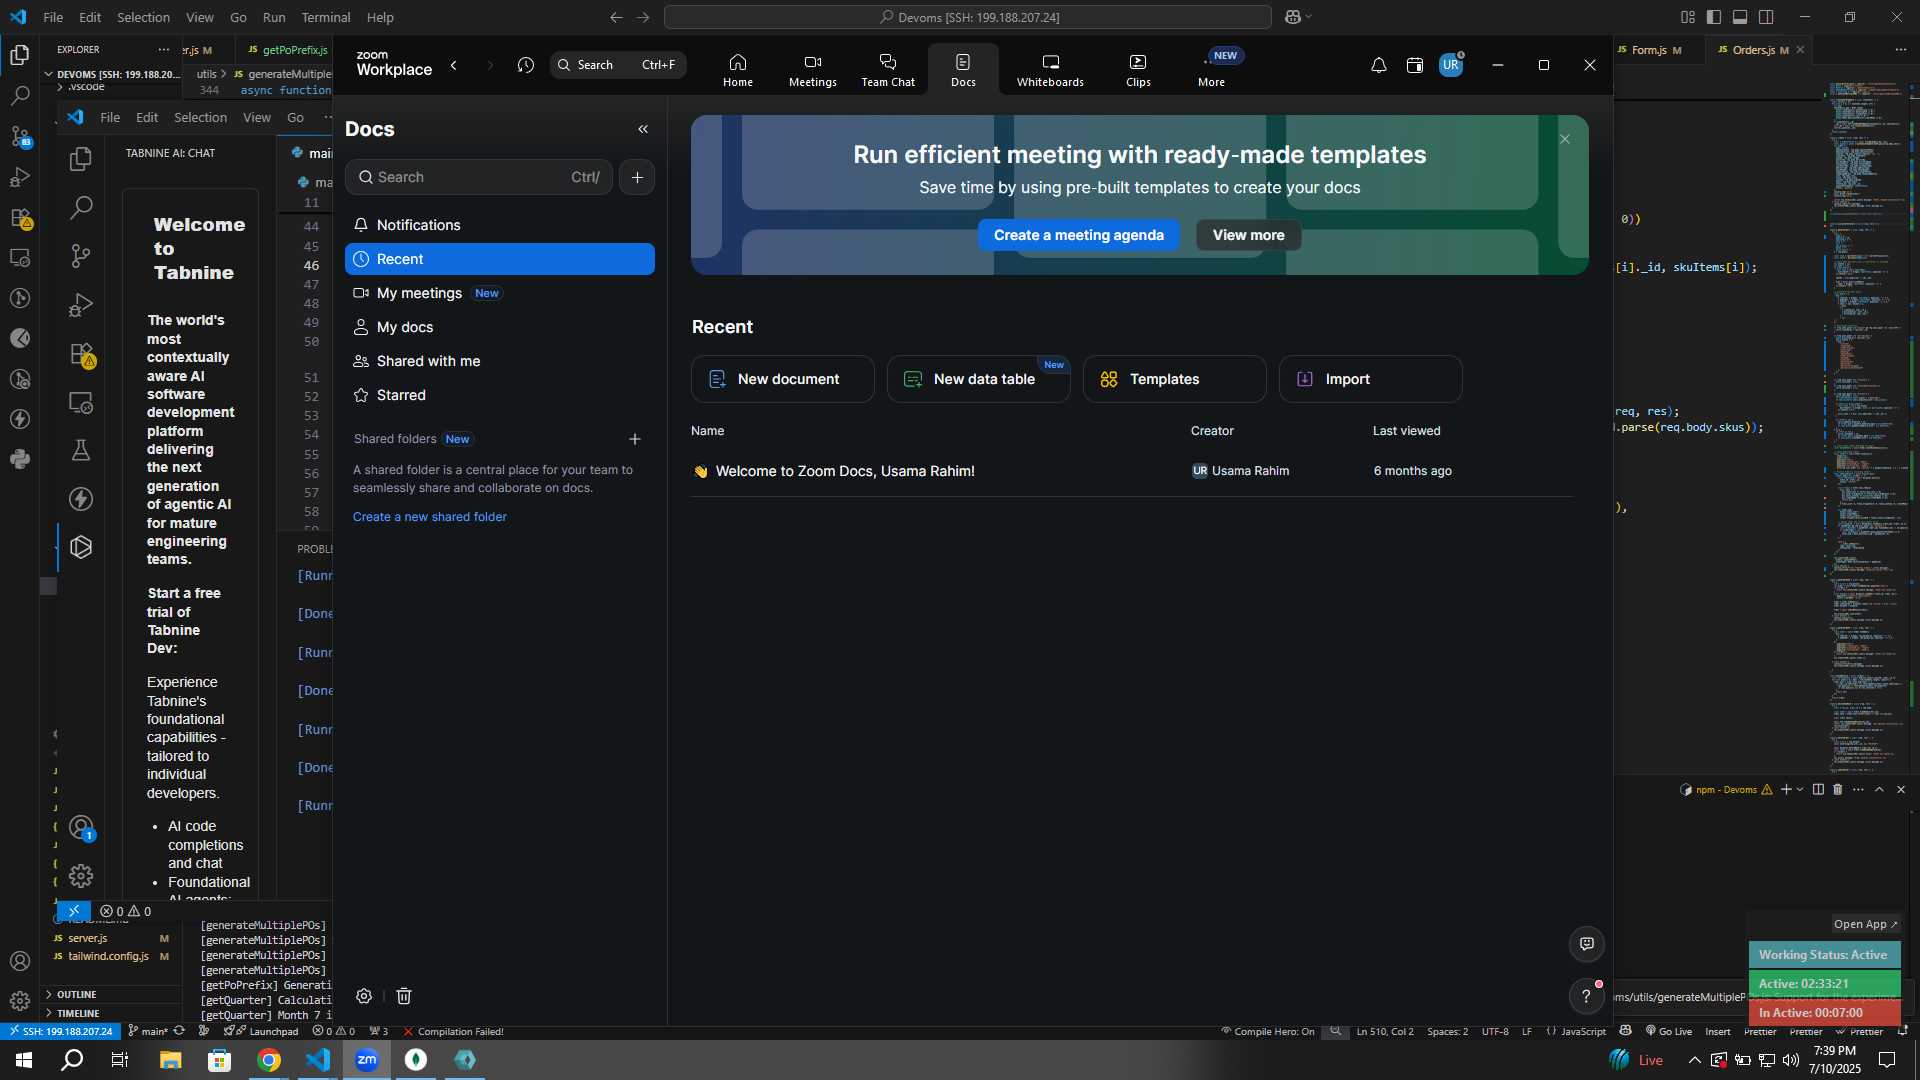Image resolution: width=1920 pixels, height=1080 pixels.
Task: Add a shared folder with plus icon
Action: point(635,439)
